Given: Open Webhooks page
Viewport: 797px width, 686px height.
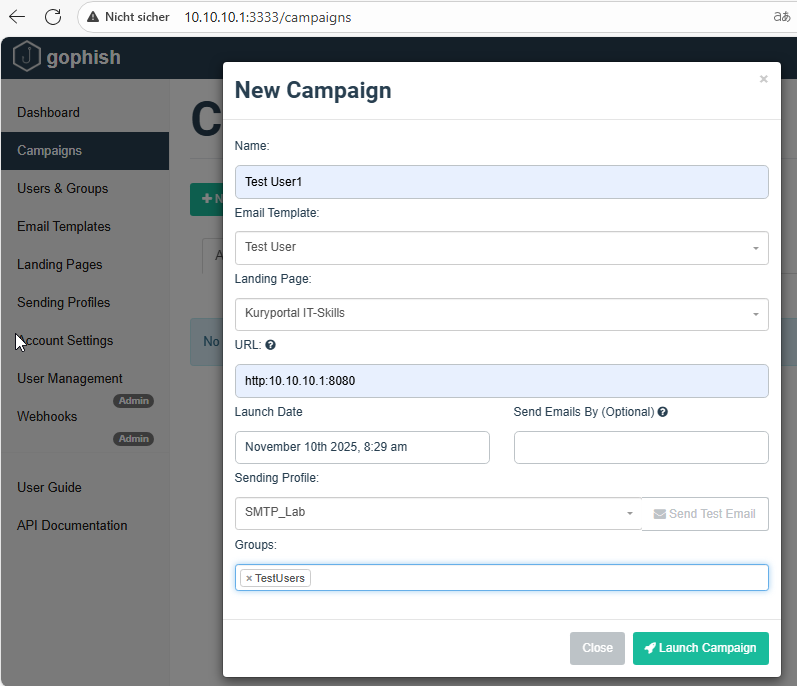Looking at the screenshot, I should 47,416.
